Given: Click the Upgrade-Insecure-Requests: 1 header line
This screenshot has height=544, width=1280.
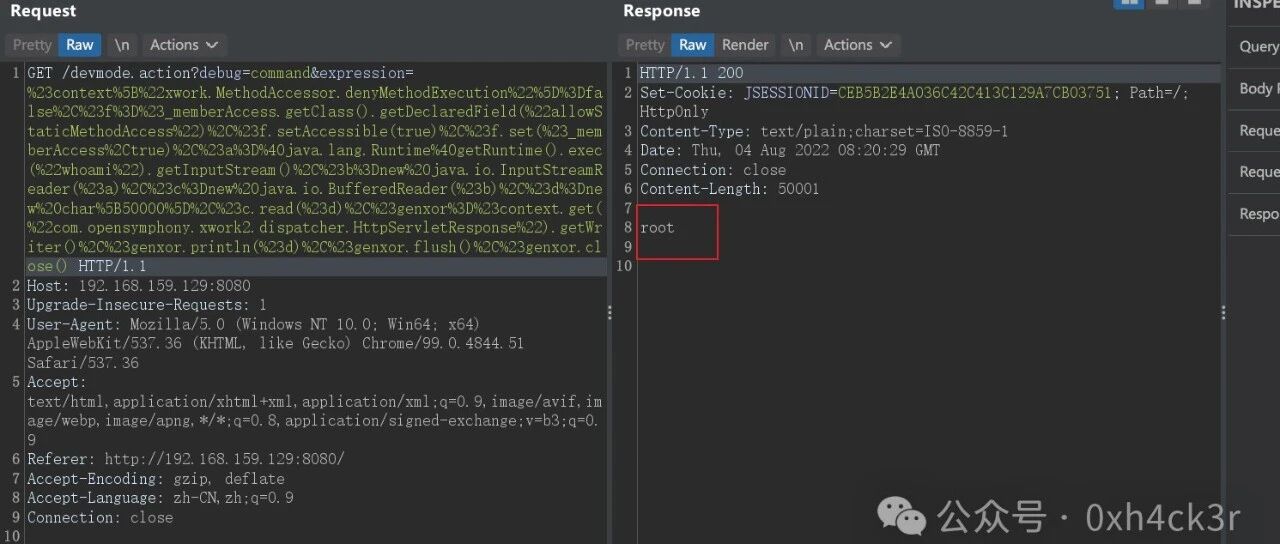Looking at the screenshot, I should 147,305.
